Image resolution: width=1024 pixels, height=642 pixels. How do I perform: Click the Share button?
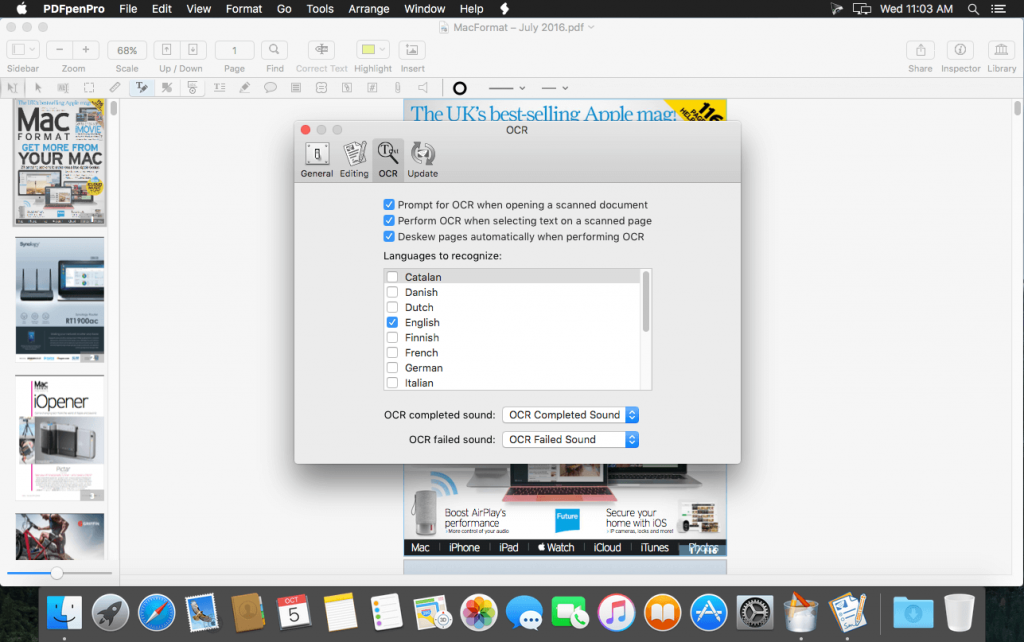(x=919, y=49)
